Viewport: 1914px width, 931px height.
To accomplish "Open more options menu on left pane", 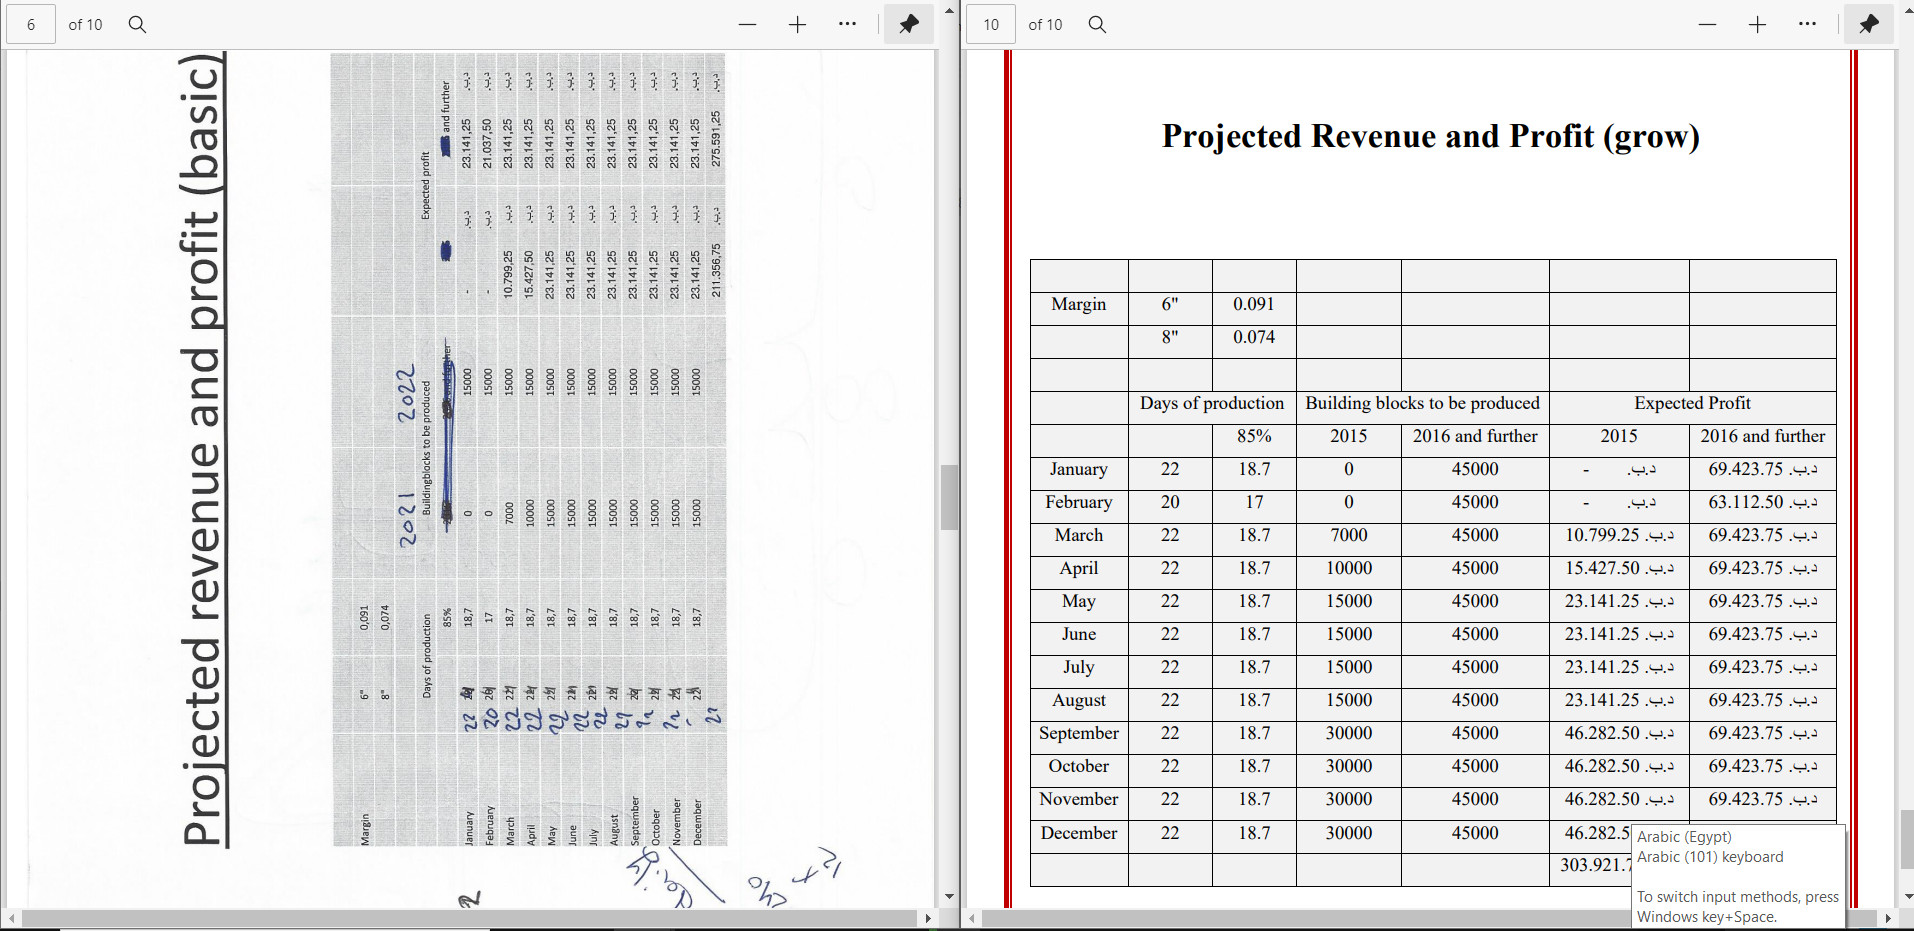I will (x=847, y=24).
